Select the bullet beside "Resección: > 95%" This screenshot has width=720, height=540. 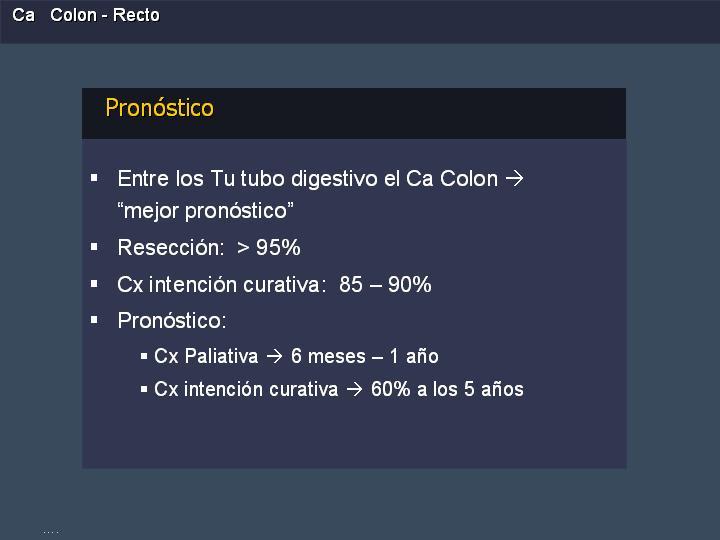(x=94, y=247)
